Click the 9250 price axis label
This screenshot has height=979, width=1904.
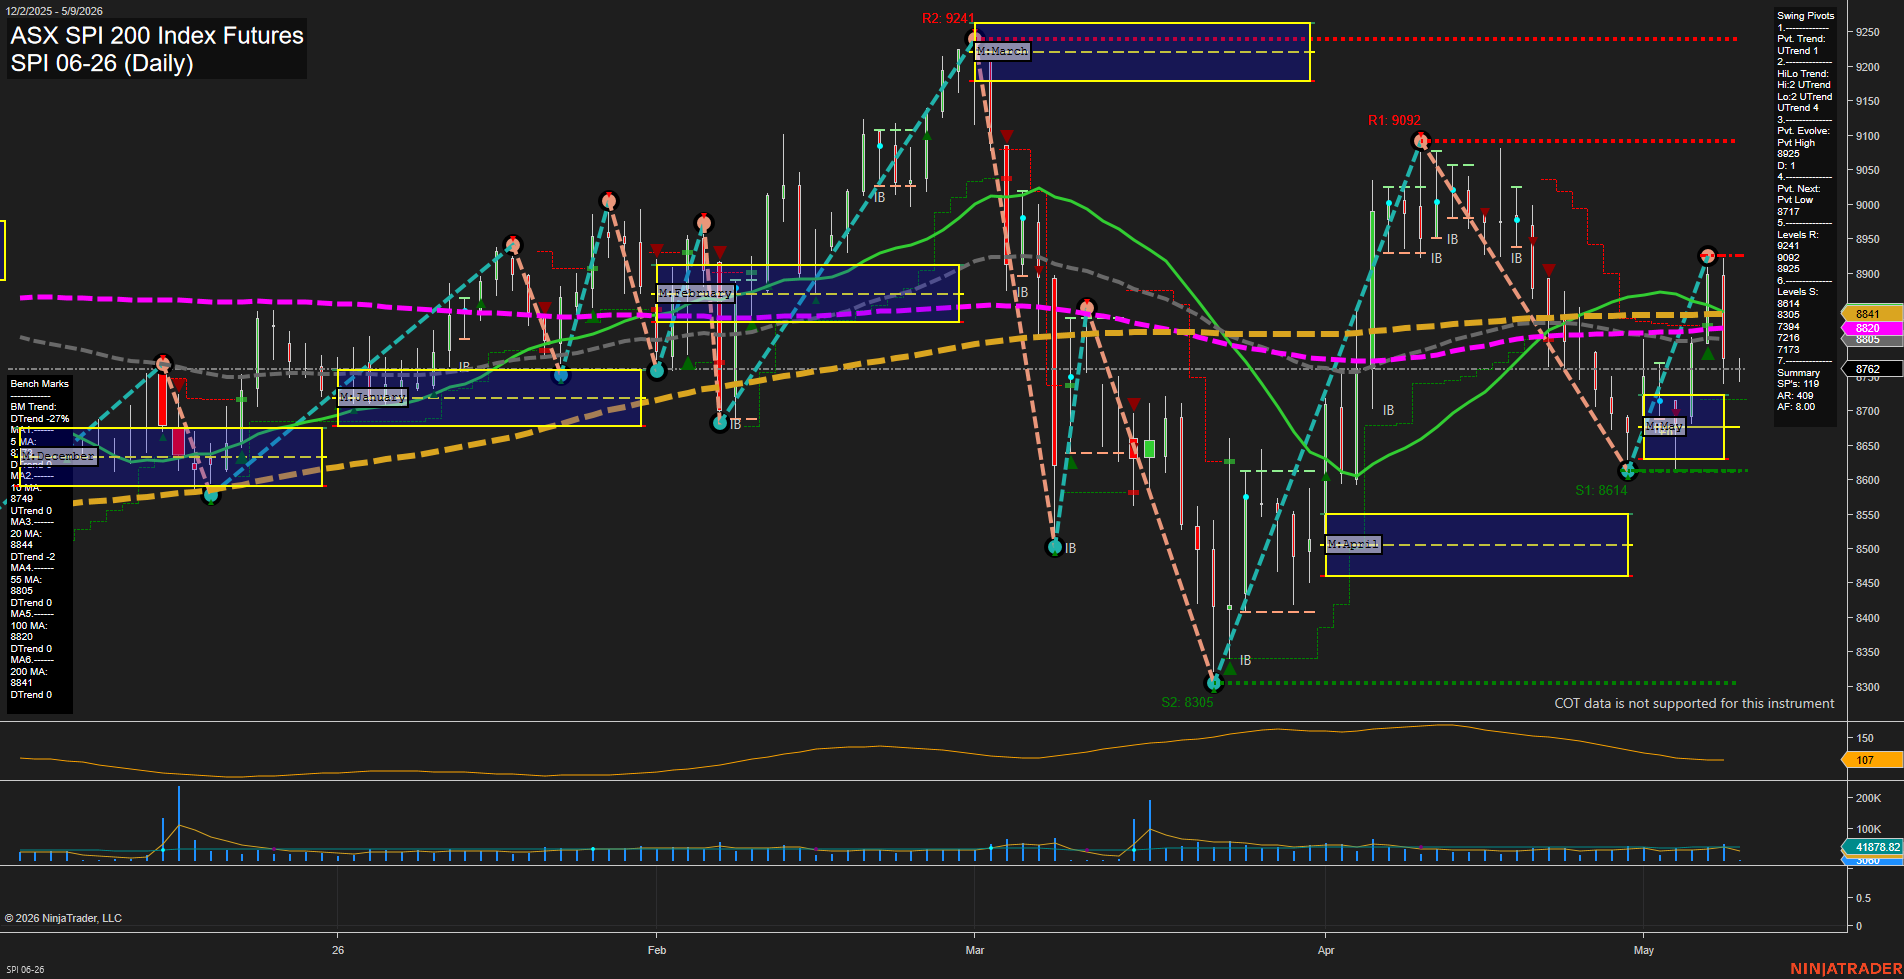(x=1868, y=33)
